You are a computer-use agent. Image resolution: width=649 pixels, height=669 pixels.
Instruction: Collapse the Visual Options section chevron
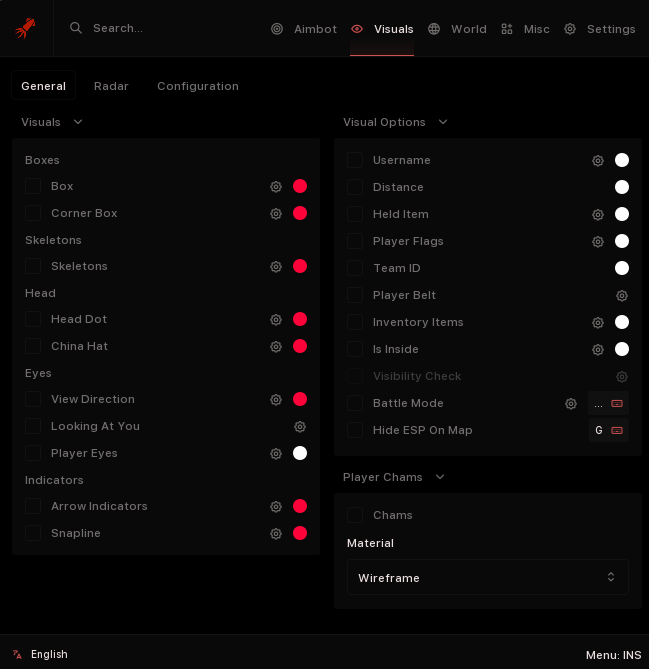pyautogui.click(x=443, y=122)
